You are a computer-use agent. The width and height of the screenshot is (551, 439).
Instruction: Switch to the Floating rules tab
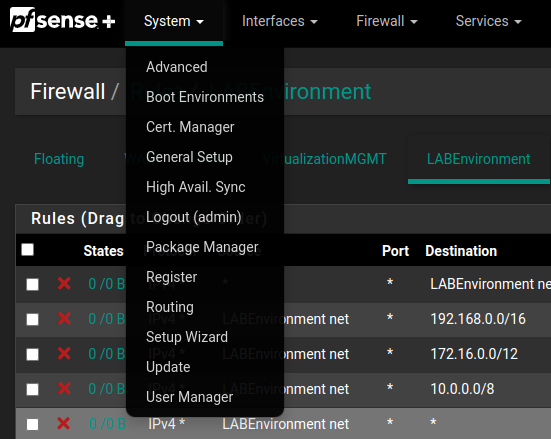59,159
